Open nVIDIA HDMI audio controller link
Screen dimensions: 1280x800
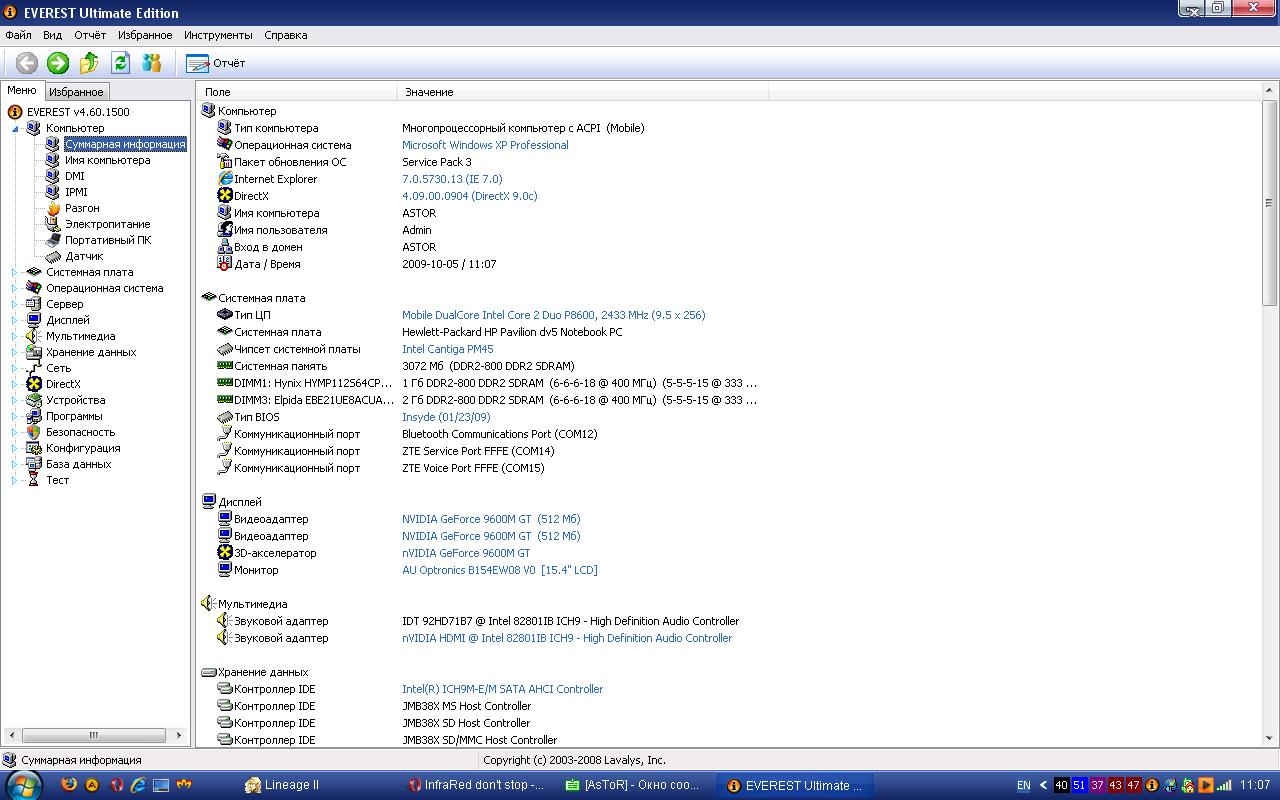pyautogui.click(x=567, y=638)
